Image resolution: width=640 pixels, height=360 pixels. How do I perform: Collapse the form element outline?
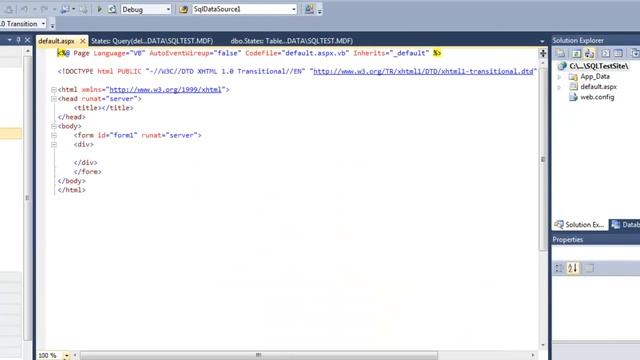pyautogui.click(x=53, y=135)
